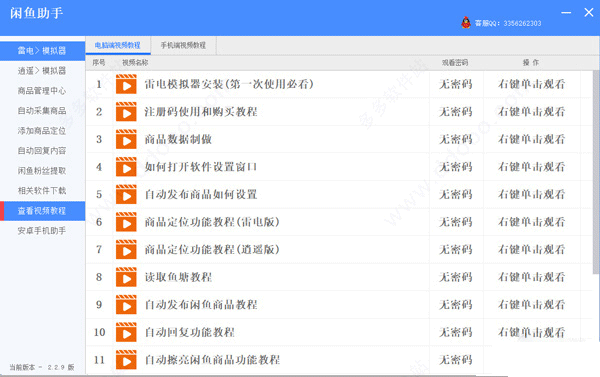600x377 pixels.
Task: Click the video icon for 雷电模拟器安装
Action: tap(126, 84)
